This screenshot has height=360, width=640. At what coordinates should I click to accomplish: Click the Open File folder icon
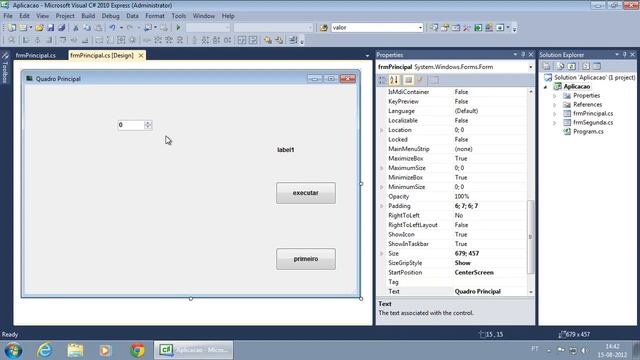click(x=39, y=28)
